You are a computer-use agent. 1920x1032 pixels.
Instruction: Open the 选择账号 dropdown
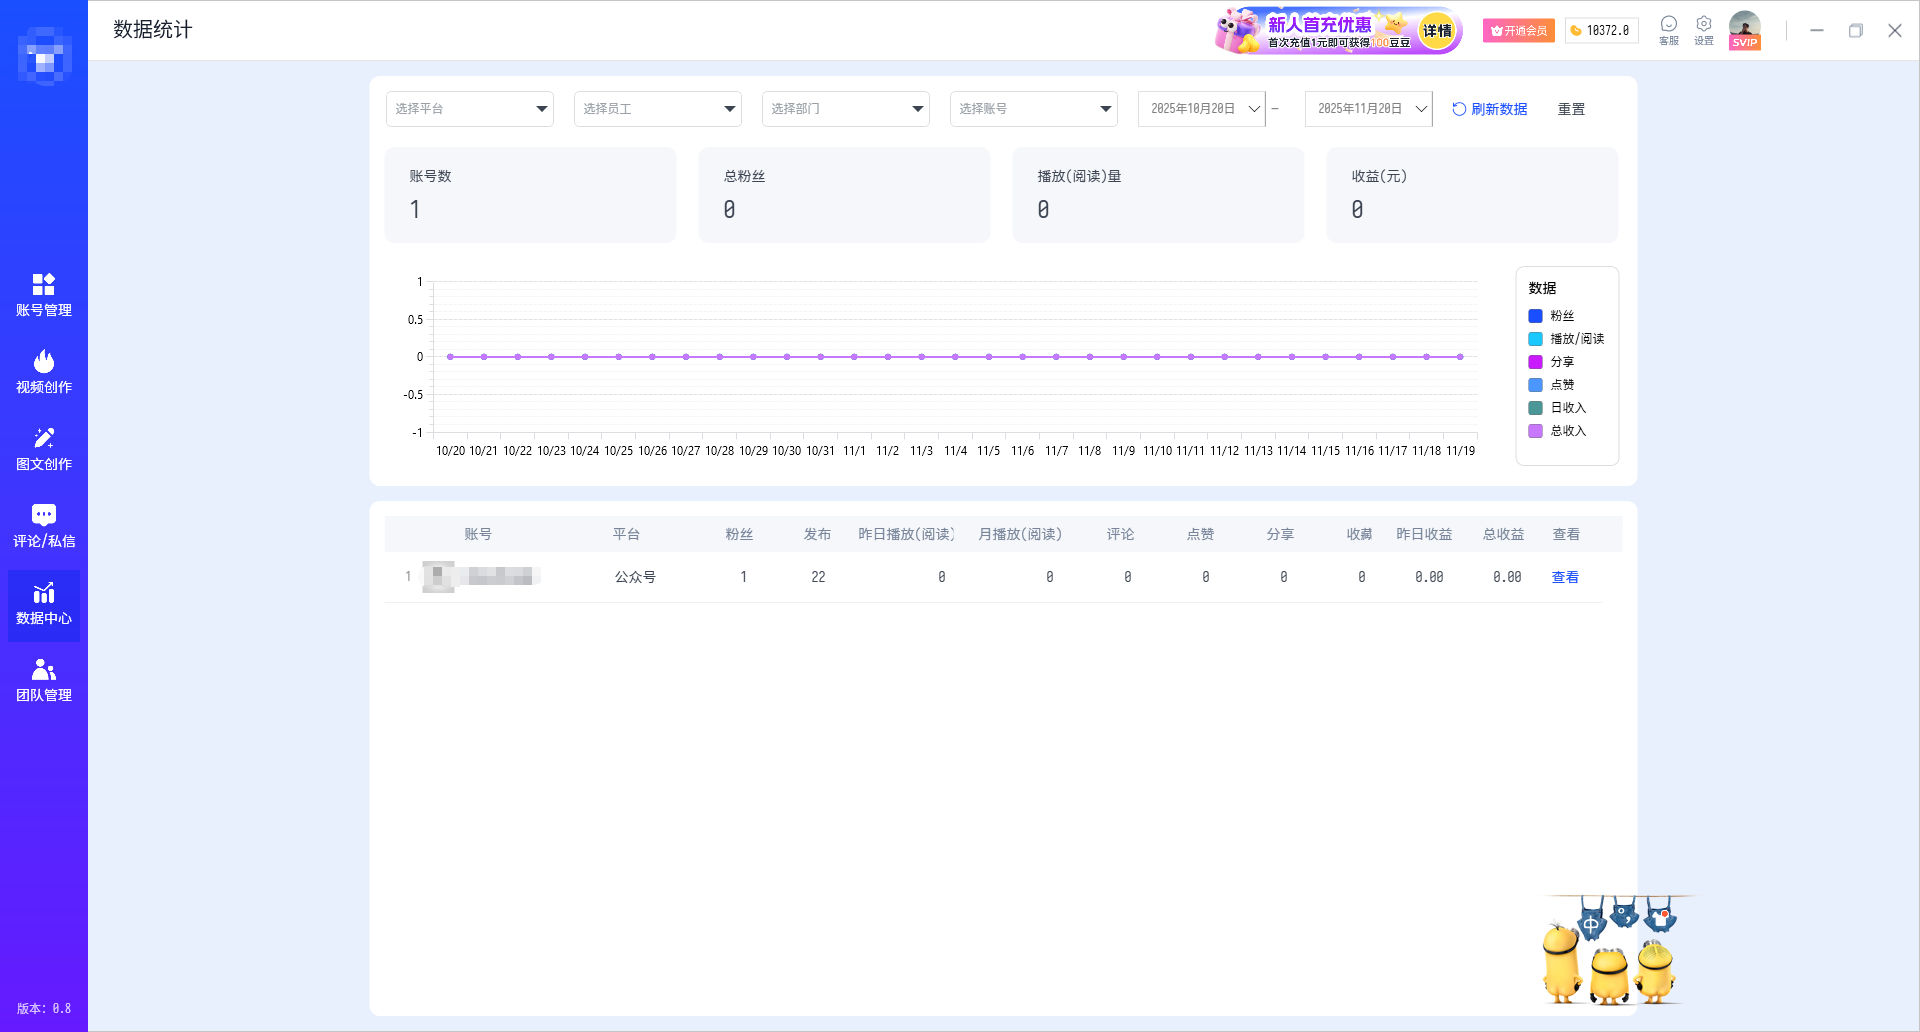[1033, 109]
